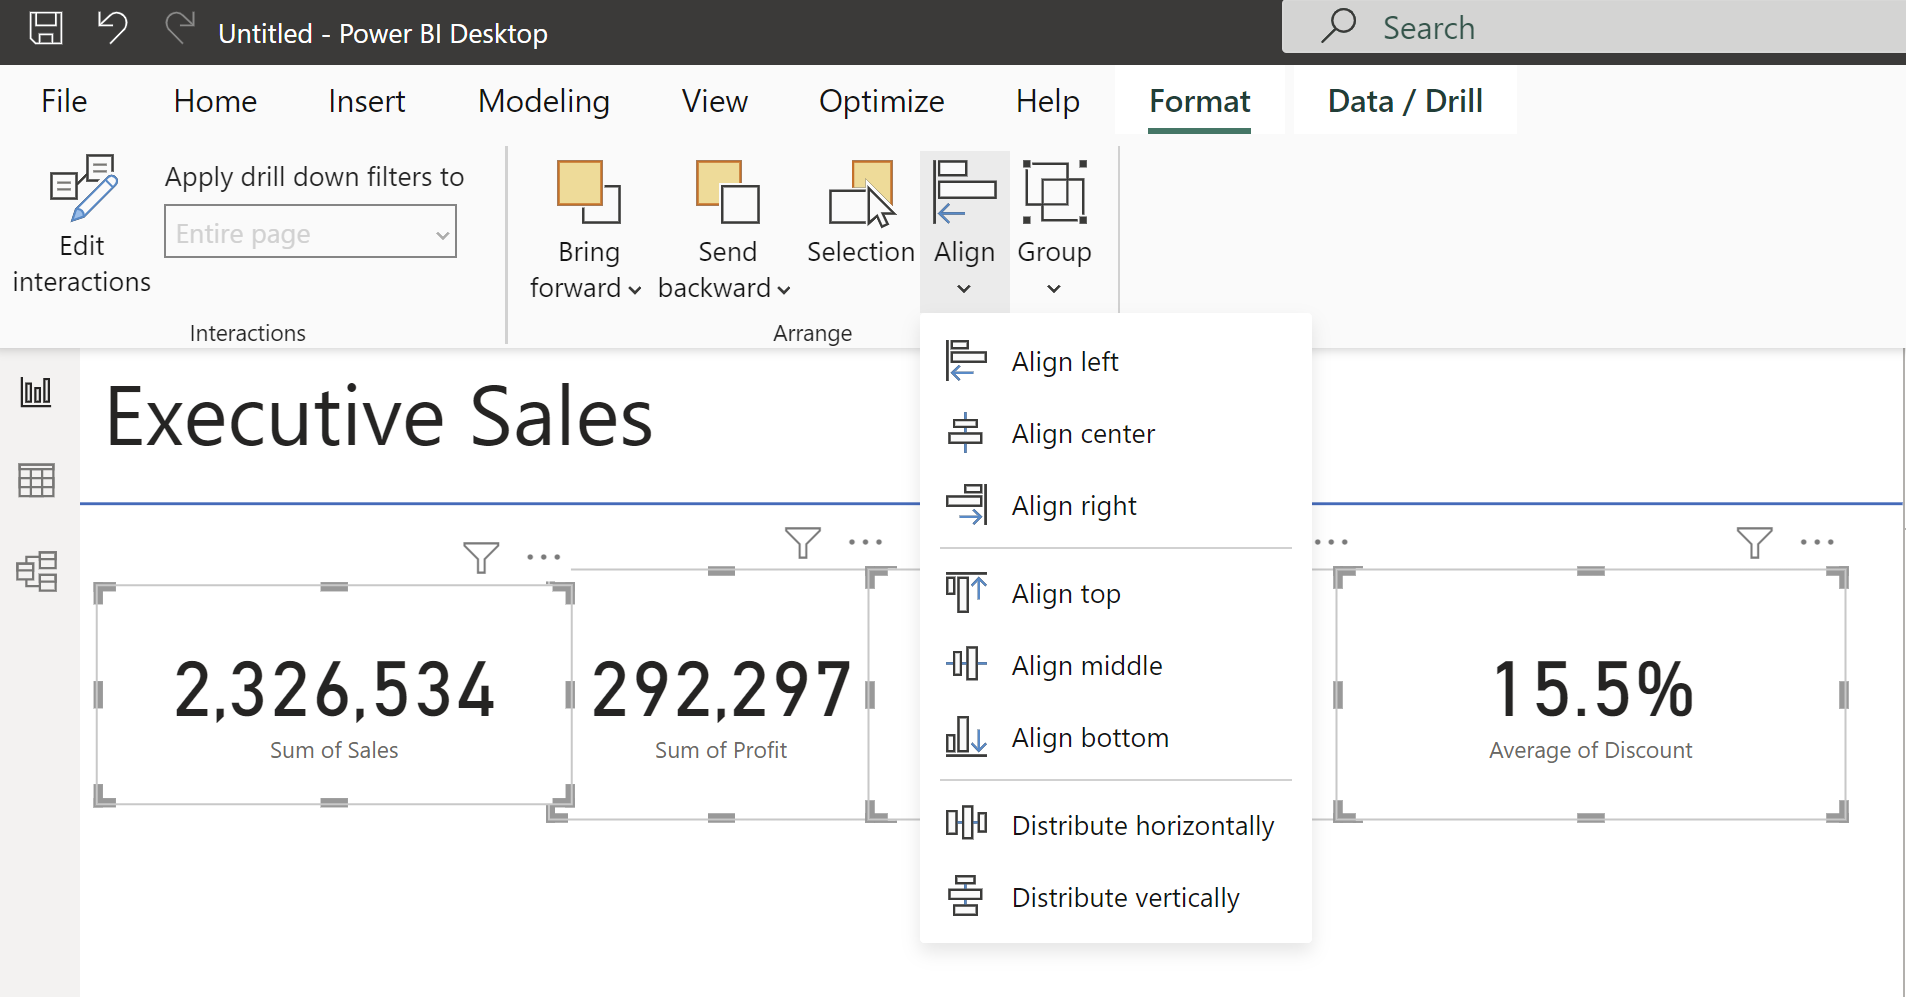The width and height of the screenshot is (1906, 997).
Task: Choose Align left from menu
Action: coord(1065,362)
